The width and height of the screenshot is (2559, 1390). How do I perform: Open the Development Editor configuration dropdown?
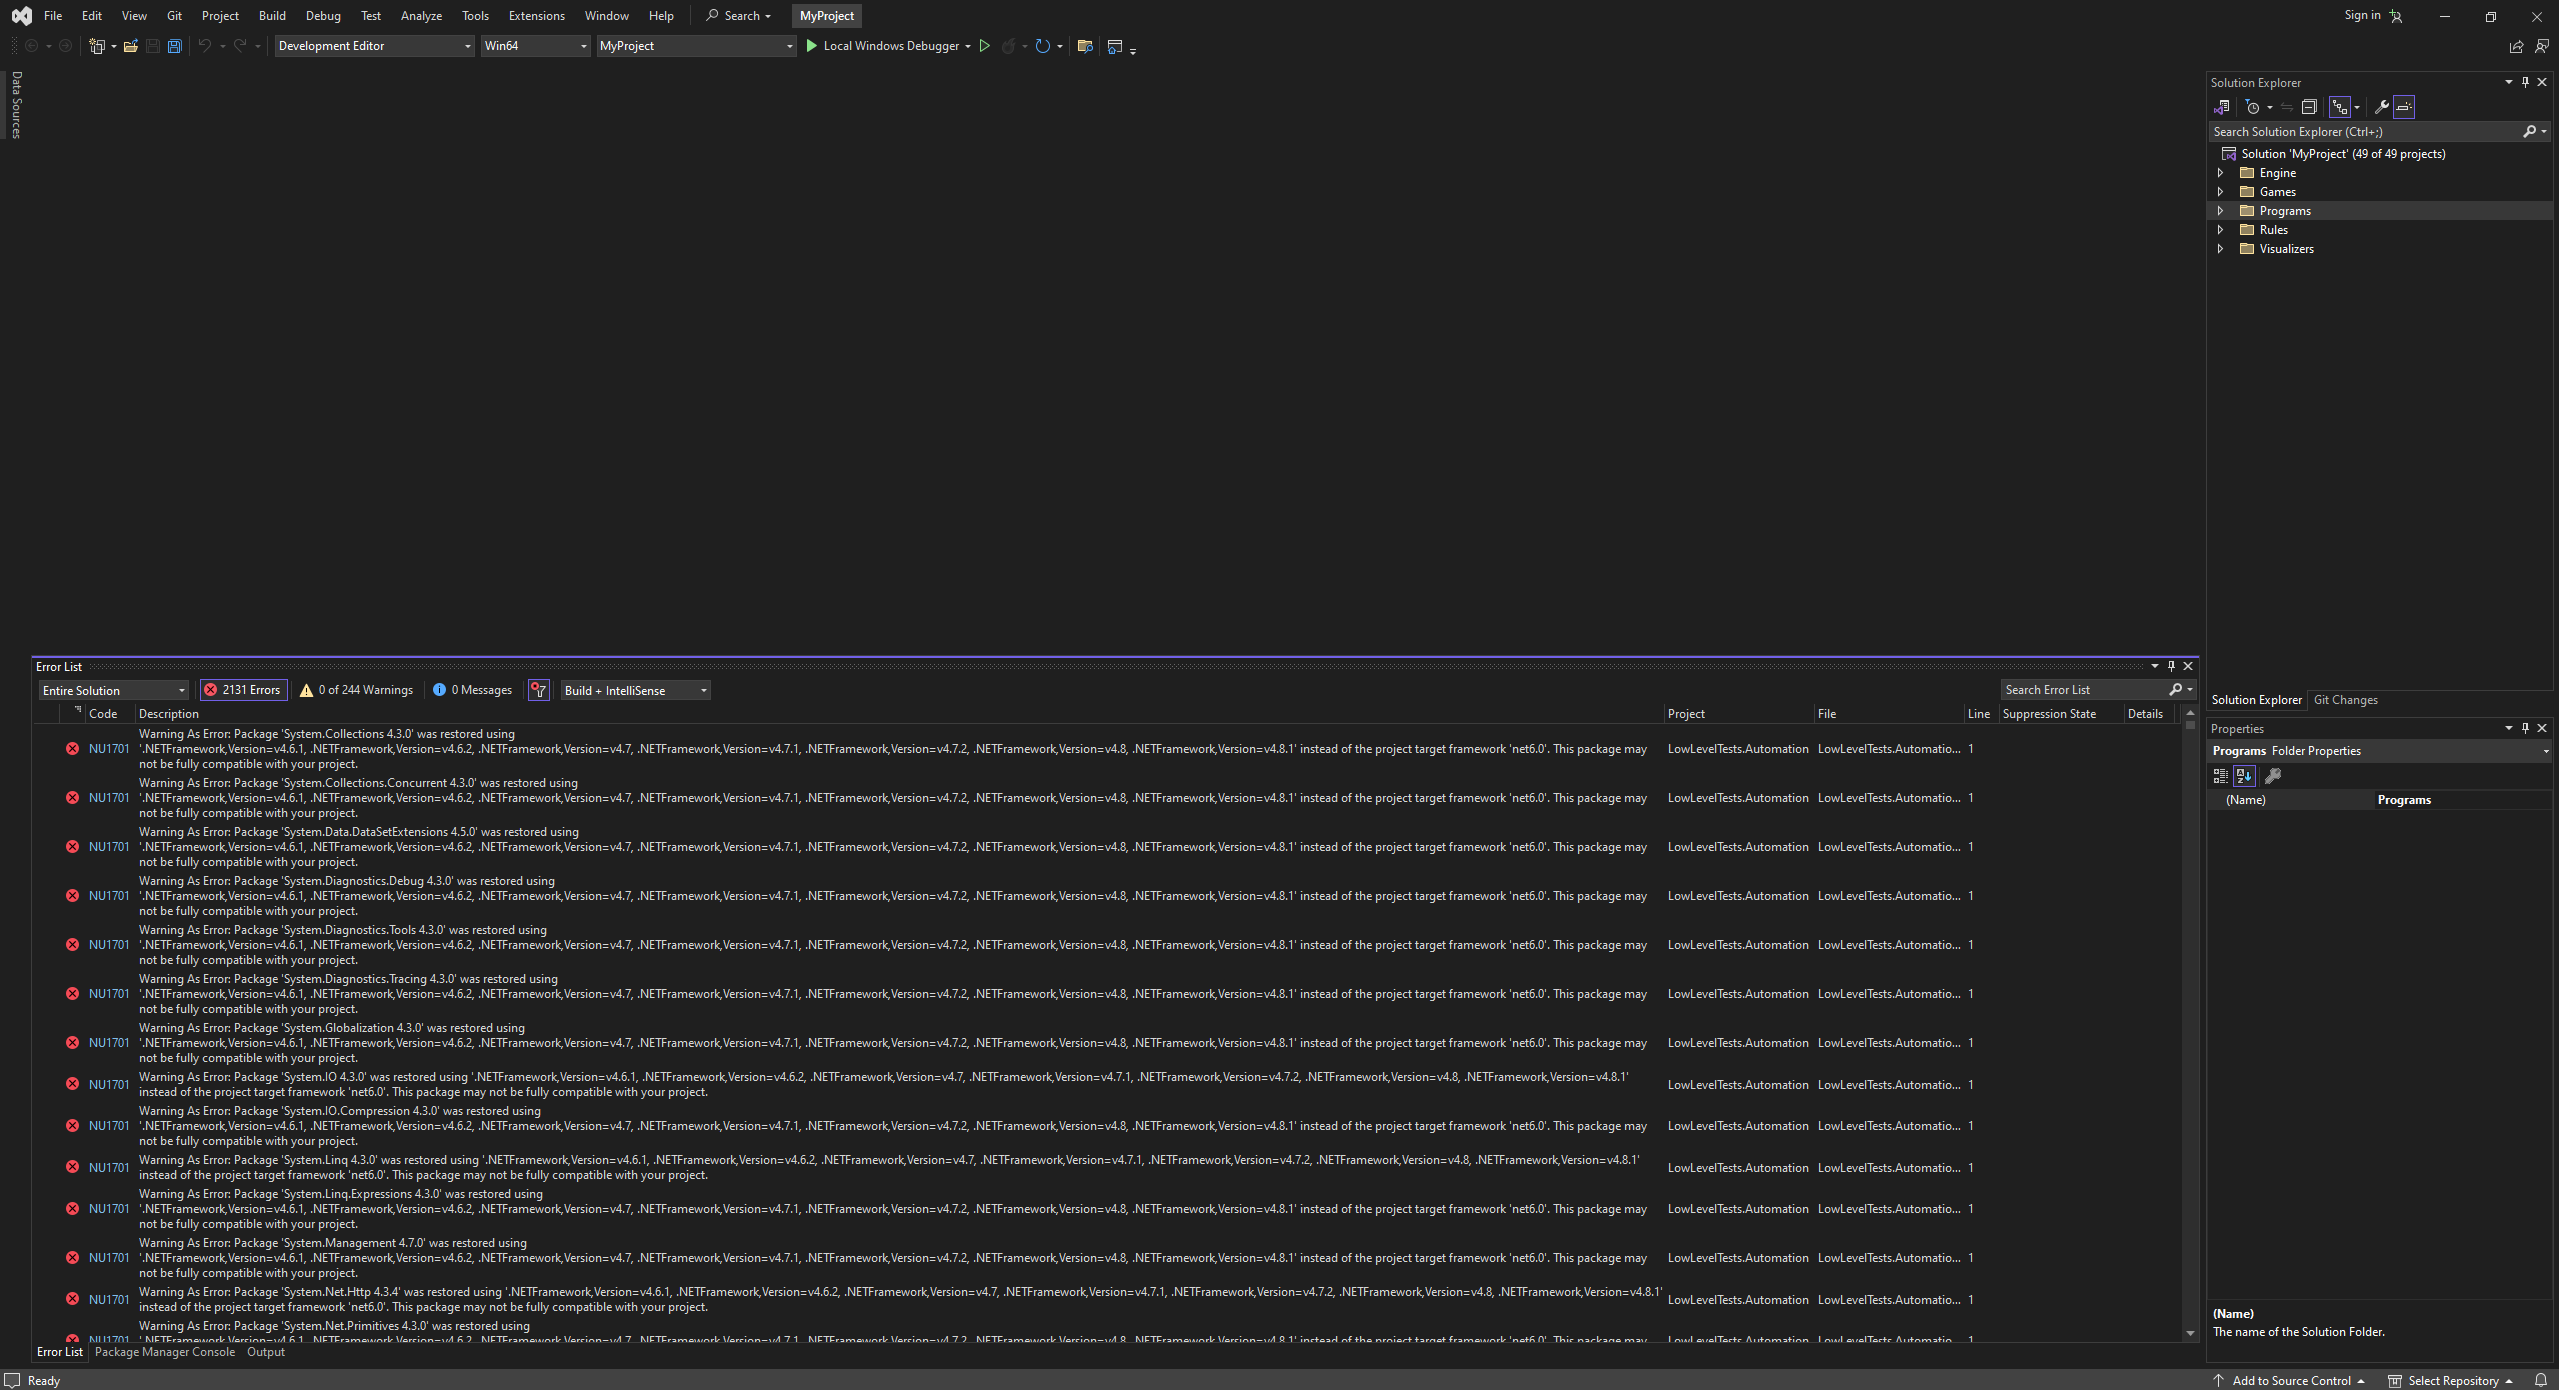(374, 46)
